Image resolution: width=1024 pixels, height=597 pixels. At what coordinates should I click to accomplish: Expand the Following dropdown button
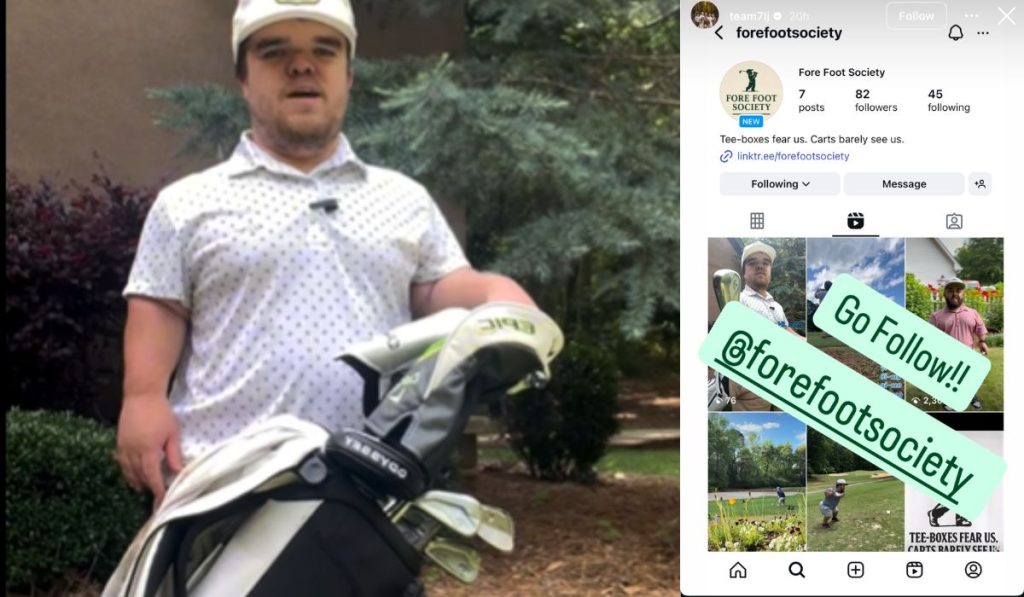780,184
